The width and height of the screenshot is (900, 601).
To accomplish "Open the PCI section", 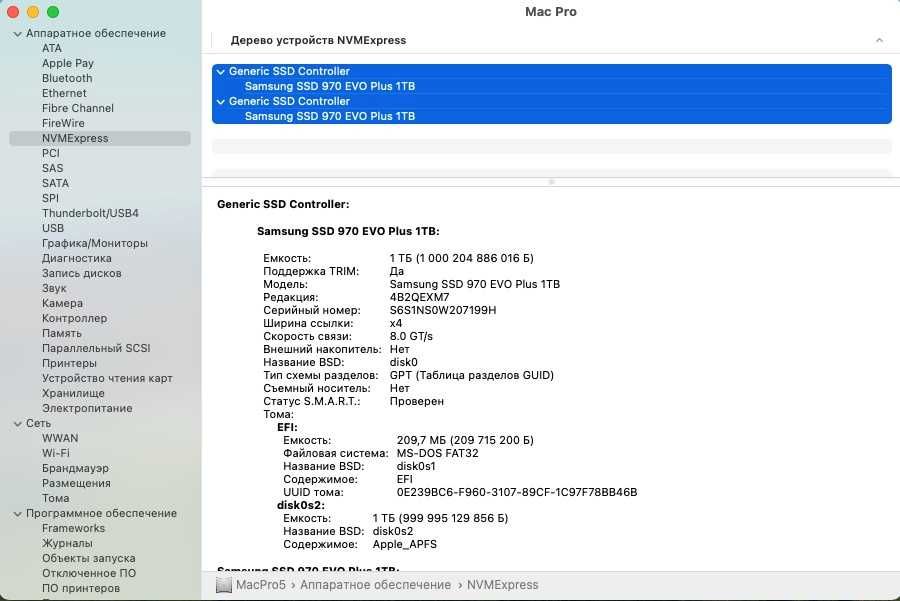I will [x=51, y=153].
